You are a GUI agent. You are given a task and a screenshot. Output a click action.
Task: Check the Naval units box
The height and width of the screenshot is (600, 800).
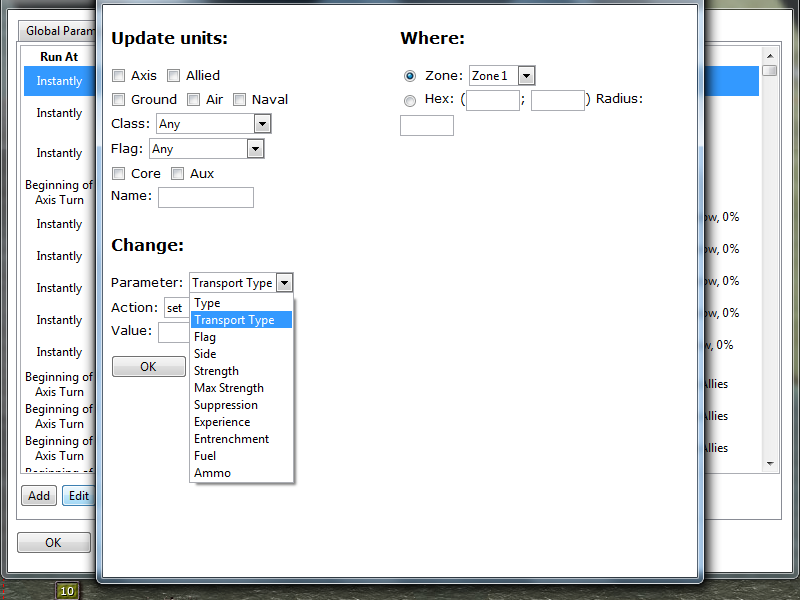240,100
